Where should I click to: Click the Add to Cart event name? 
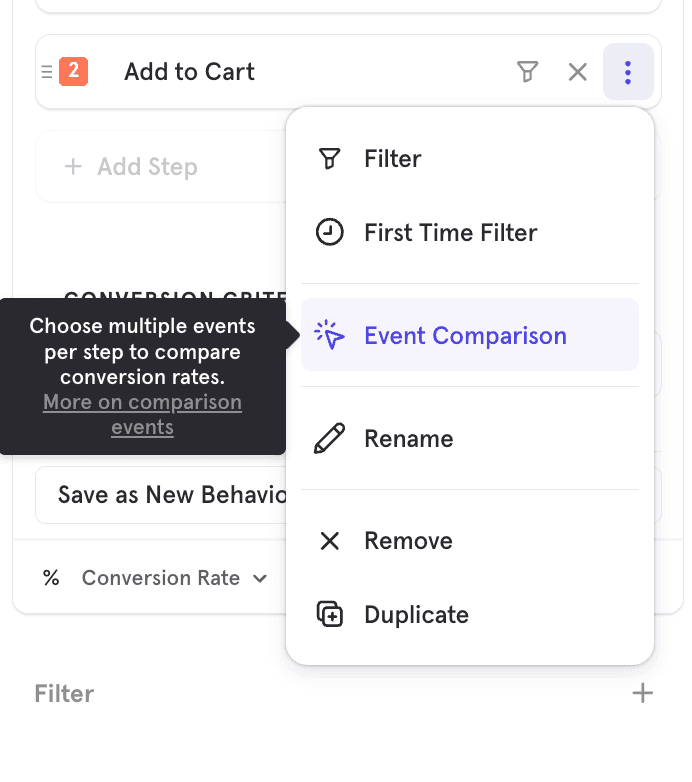(x=189, y=72)
